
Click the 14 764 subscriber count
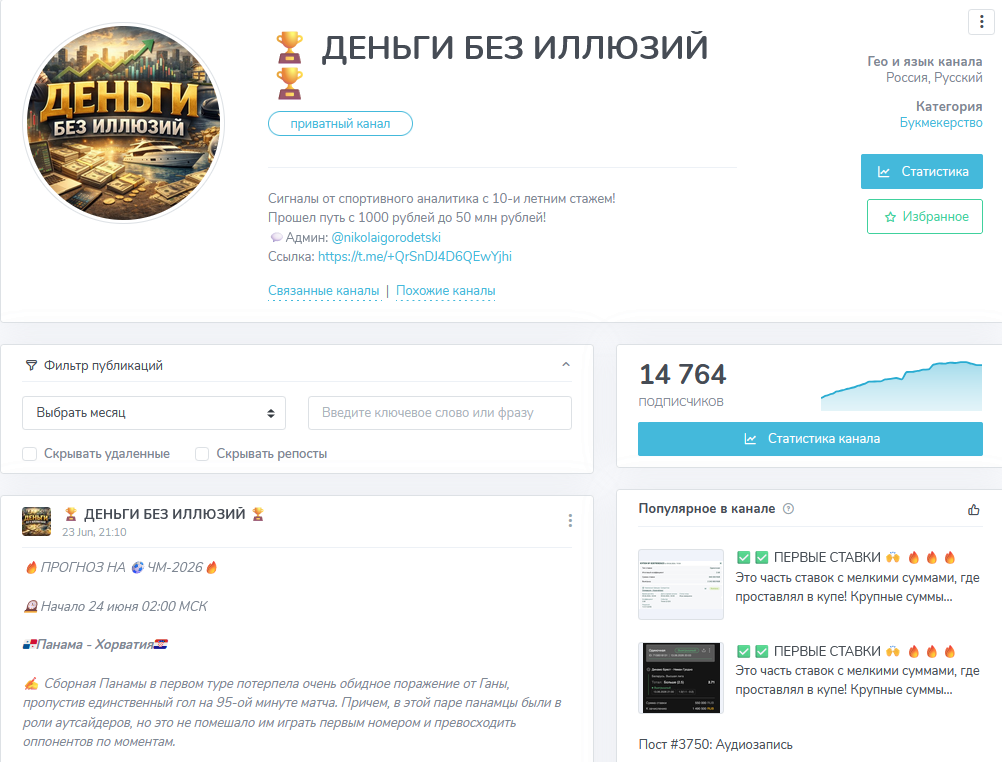tap(682, 375)
